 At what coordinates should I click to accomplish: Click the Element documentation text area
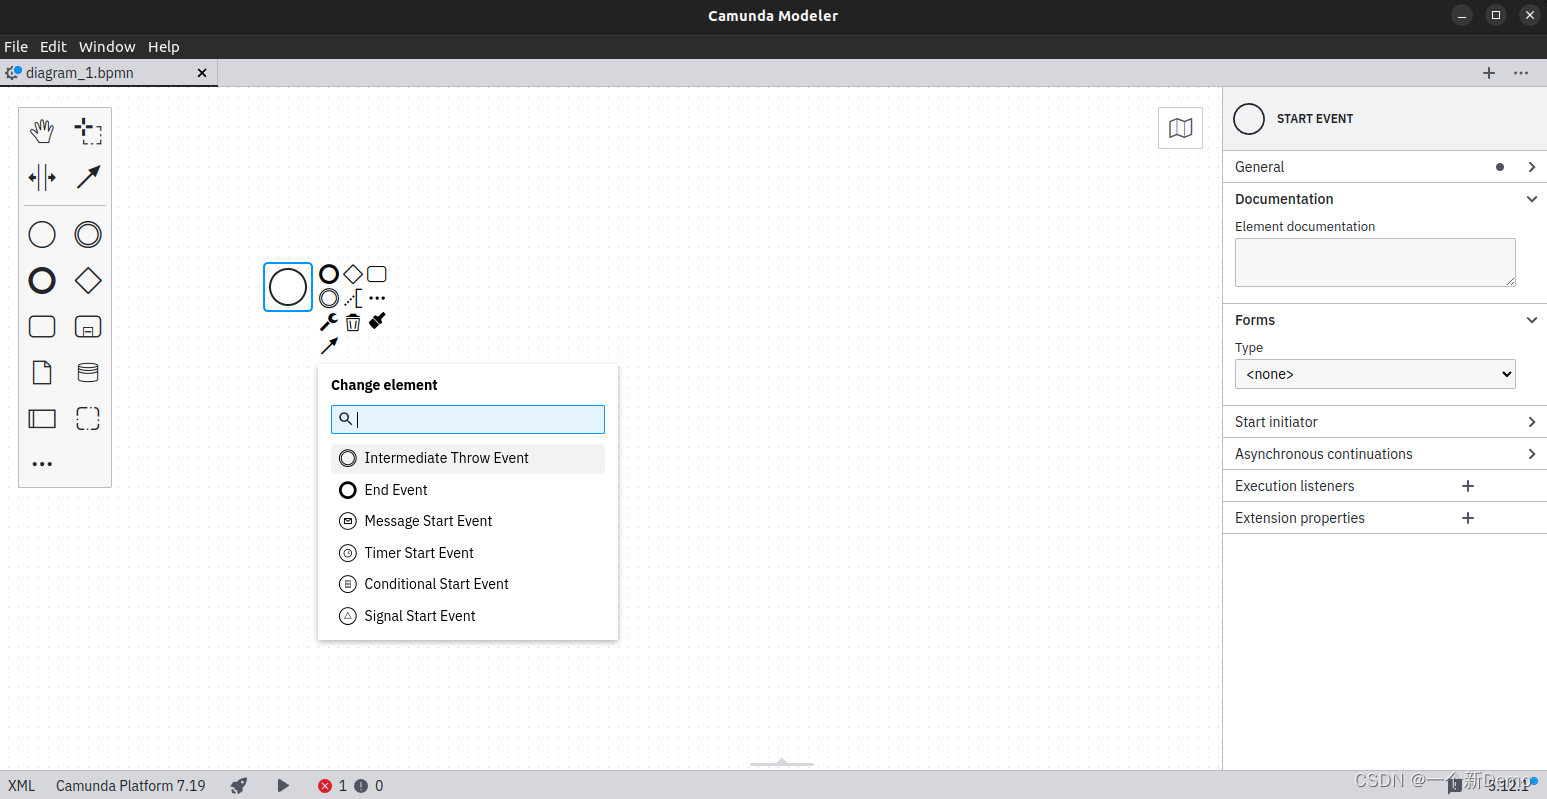click(1375, 262)
